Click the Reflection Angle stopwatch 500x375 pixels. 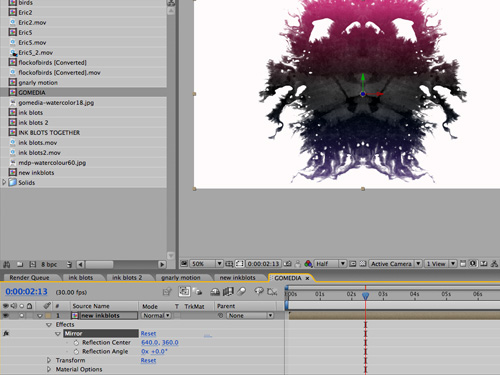click(x=76, y=352)
